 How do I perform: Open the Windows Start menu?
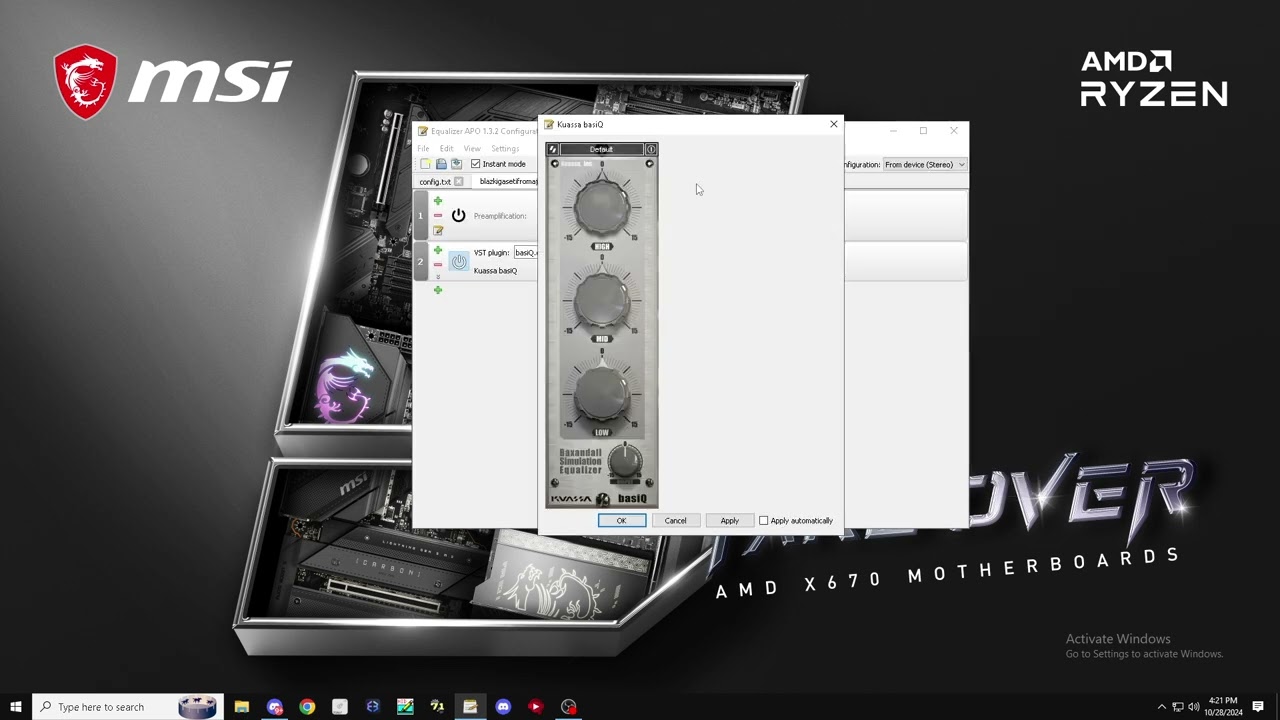[16, 706]
